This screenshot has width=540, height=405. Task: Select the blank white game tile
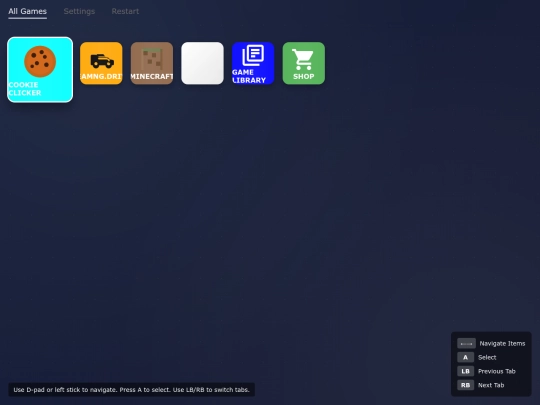(x=202, y=63)
